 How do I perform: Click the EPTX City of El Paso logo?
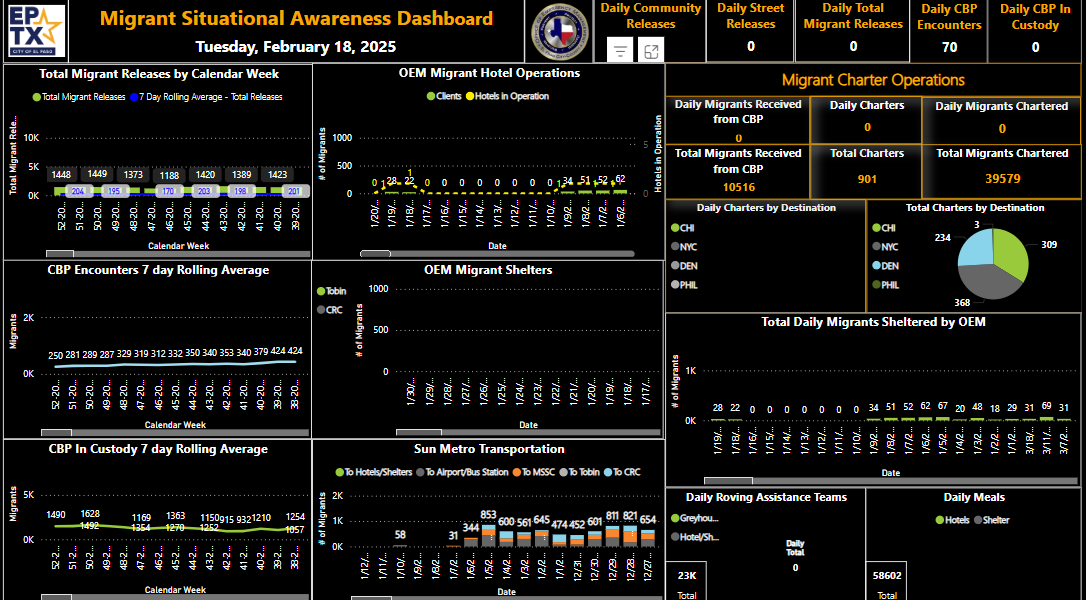[x=36, y=31]
